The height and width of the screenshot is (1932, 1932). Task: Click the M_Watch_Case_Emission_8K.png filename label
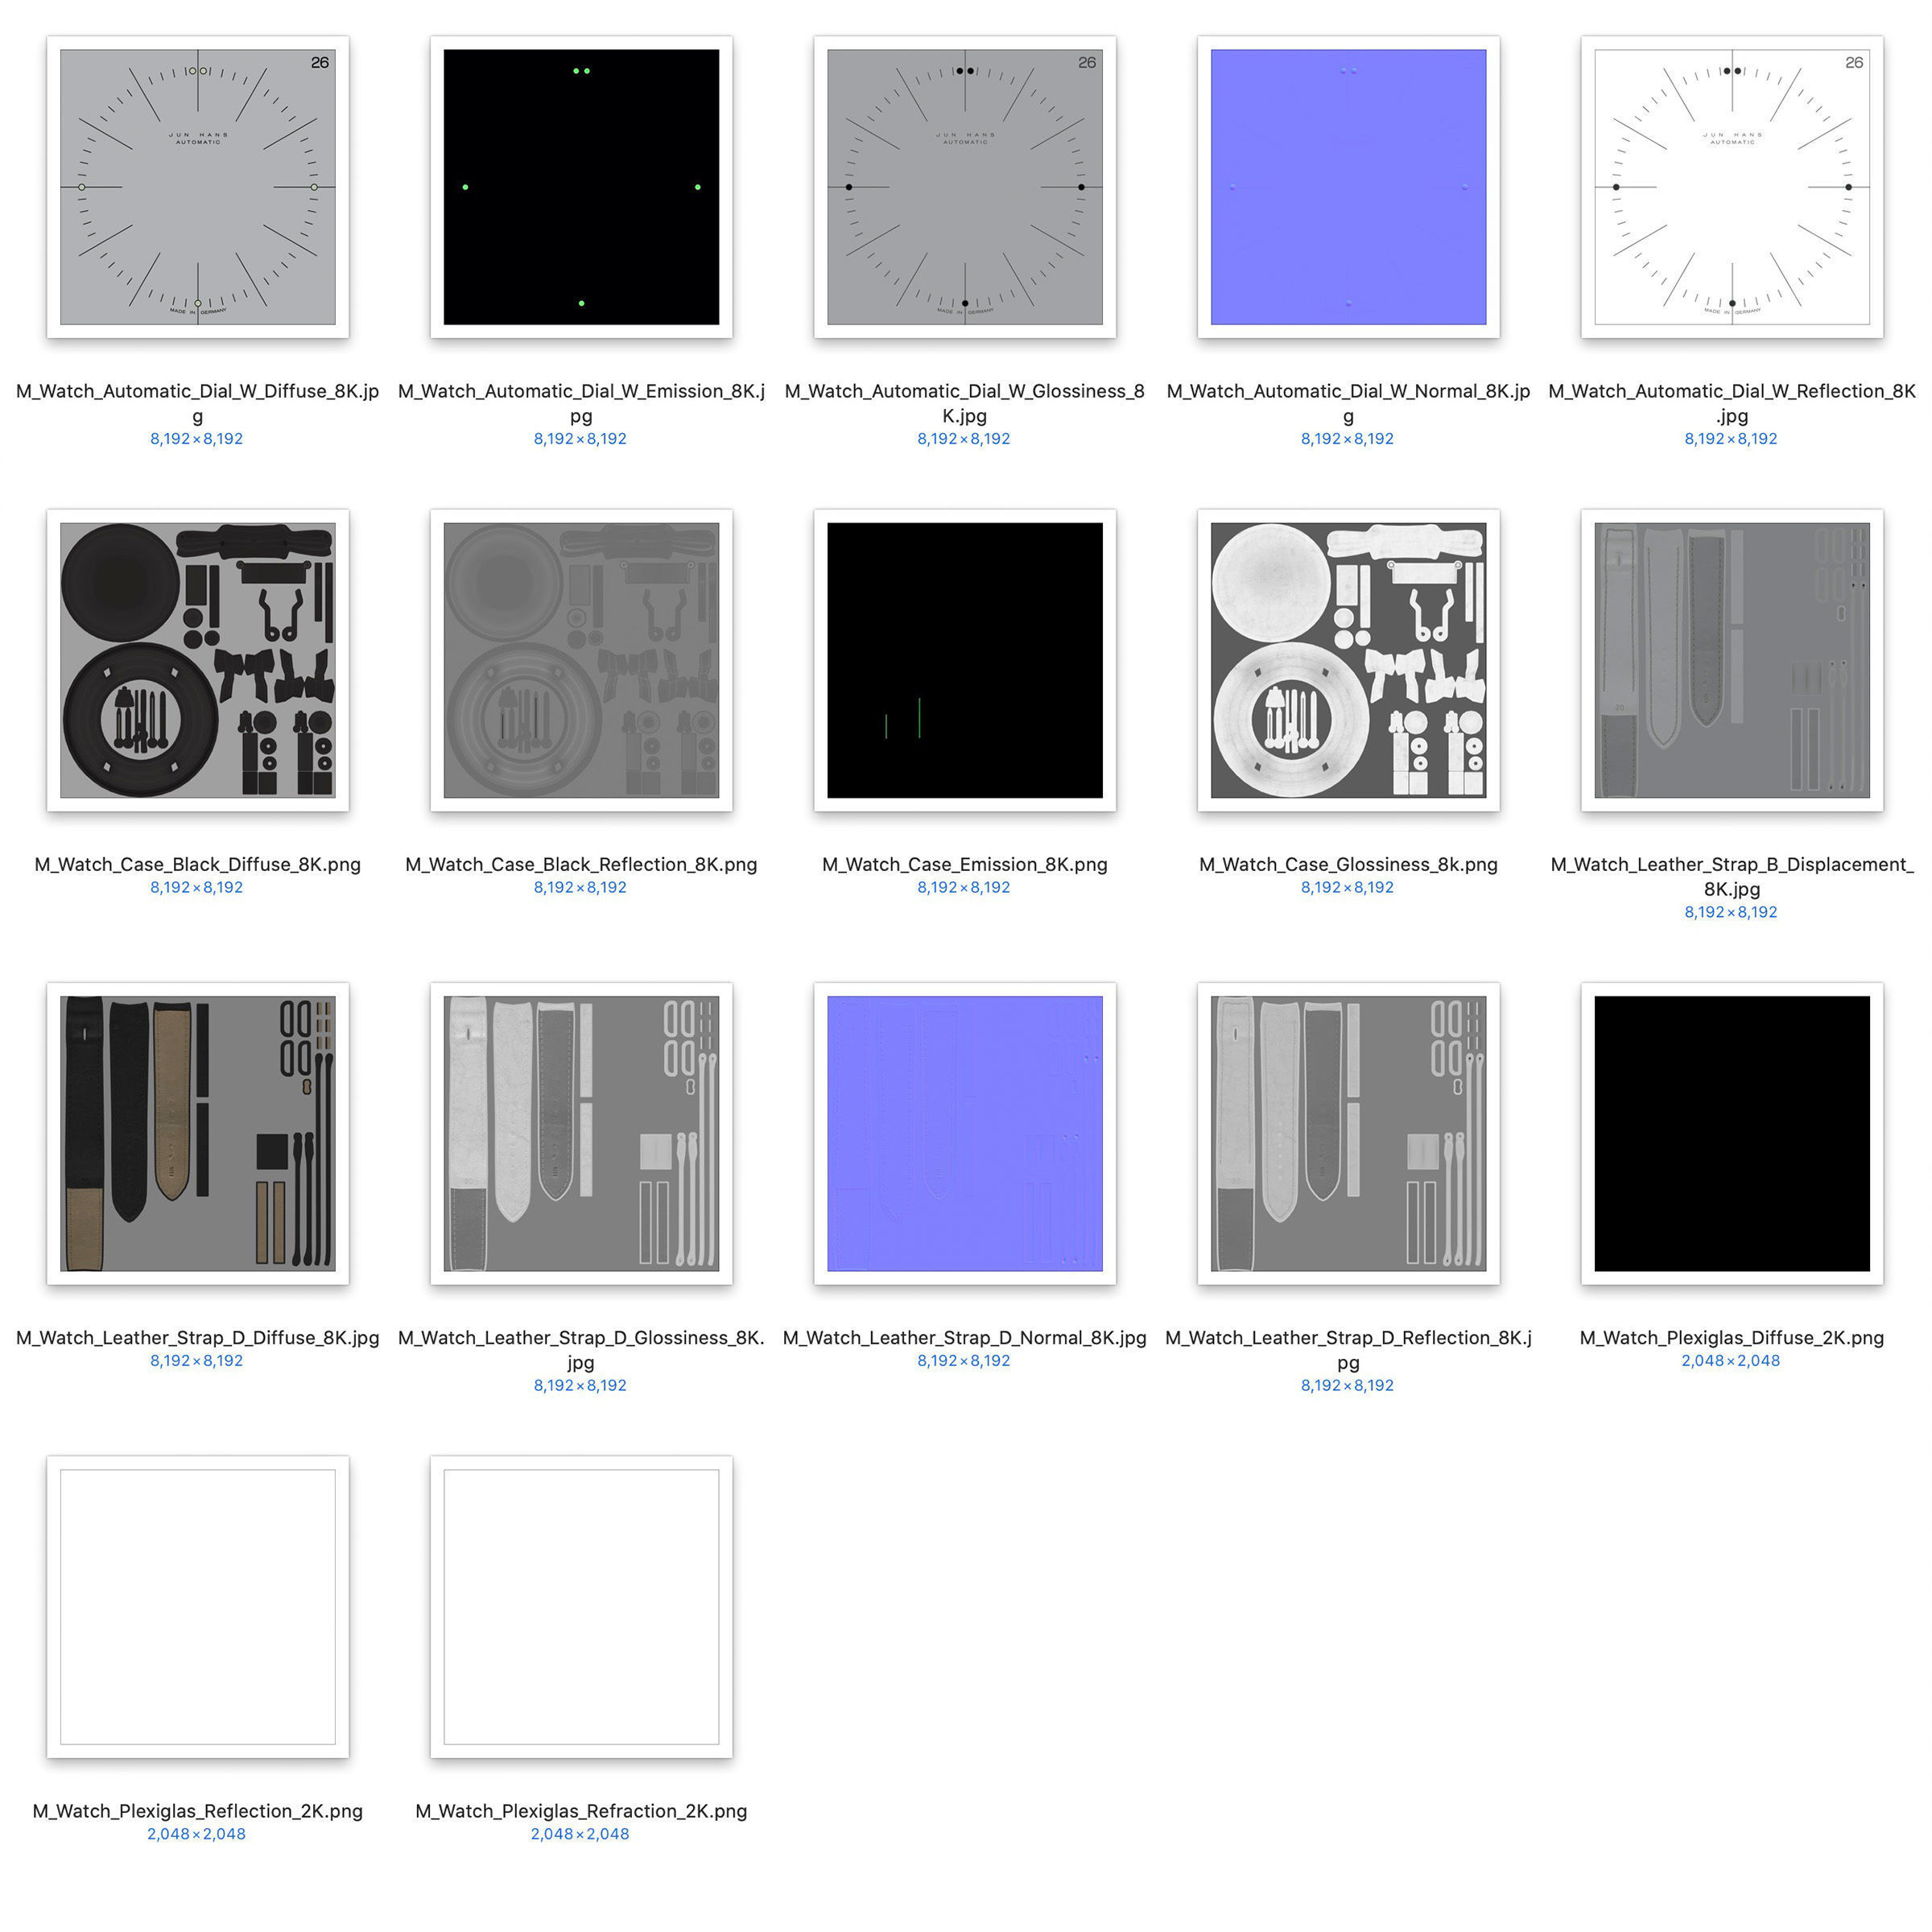tap(964, 864)
